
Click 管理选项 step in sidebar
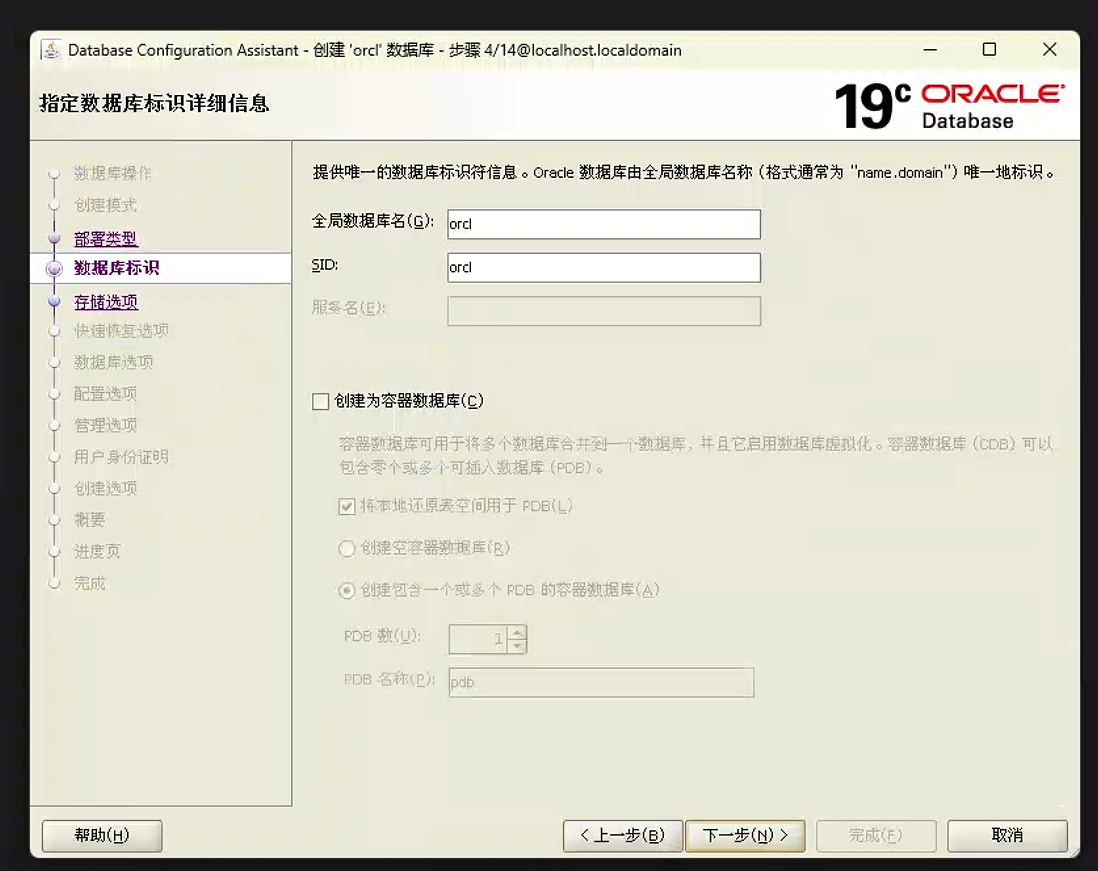tap(106, 425)
